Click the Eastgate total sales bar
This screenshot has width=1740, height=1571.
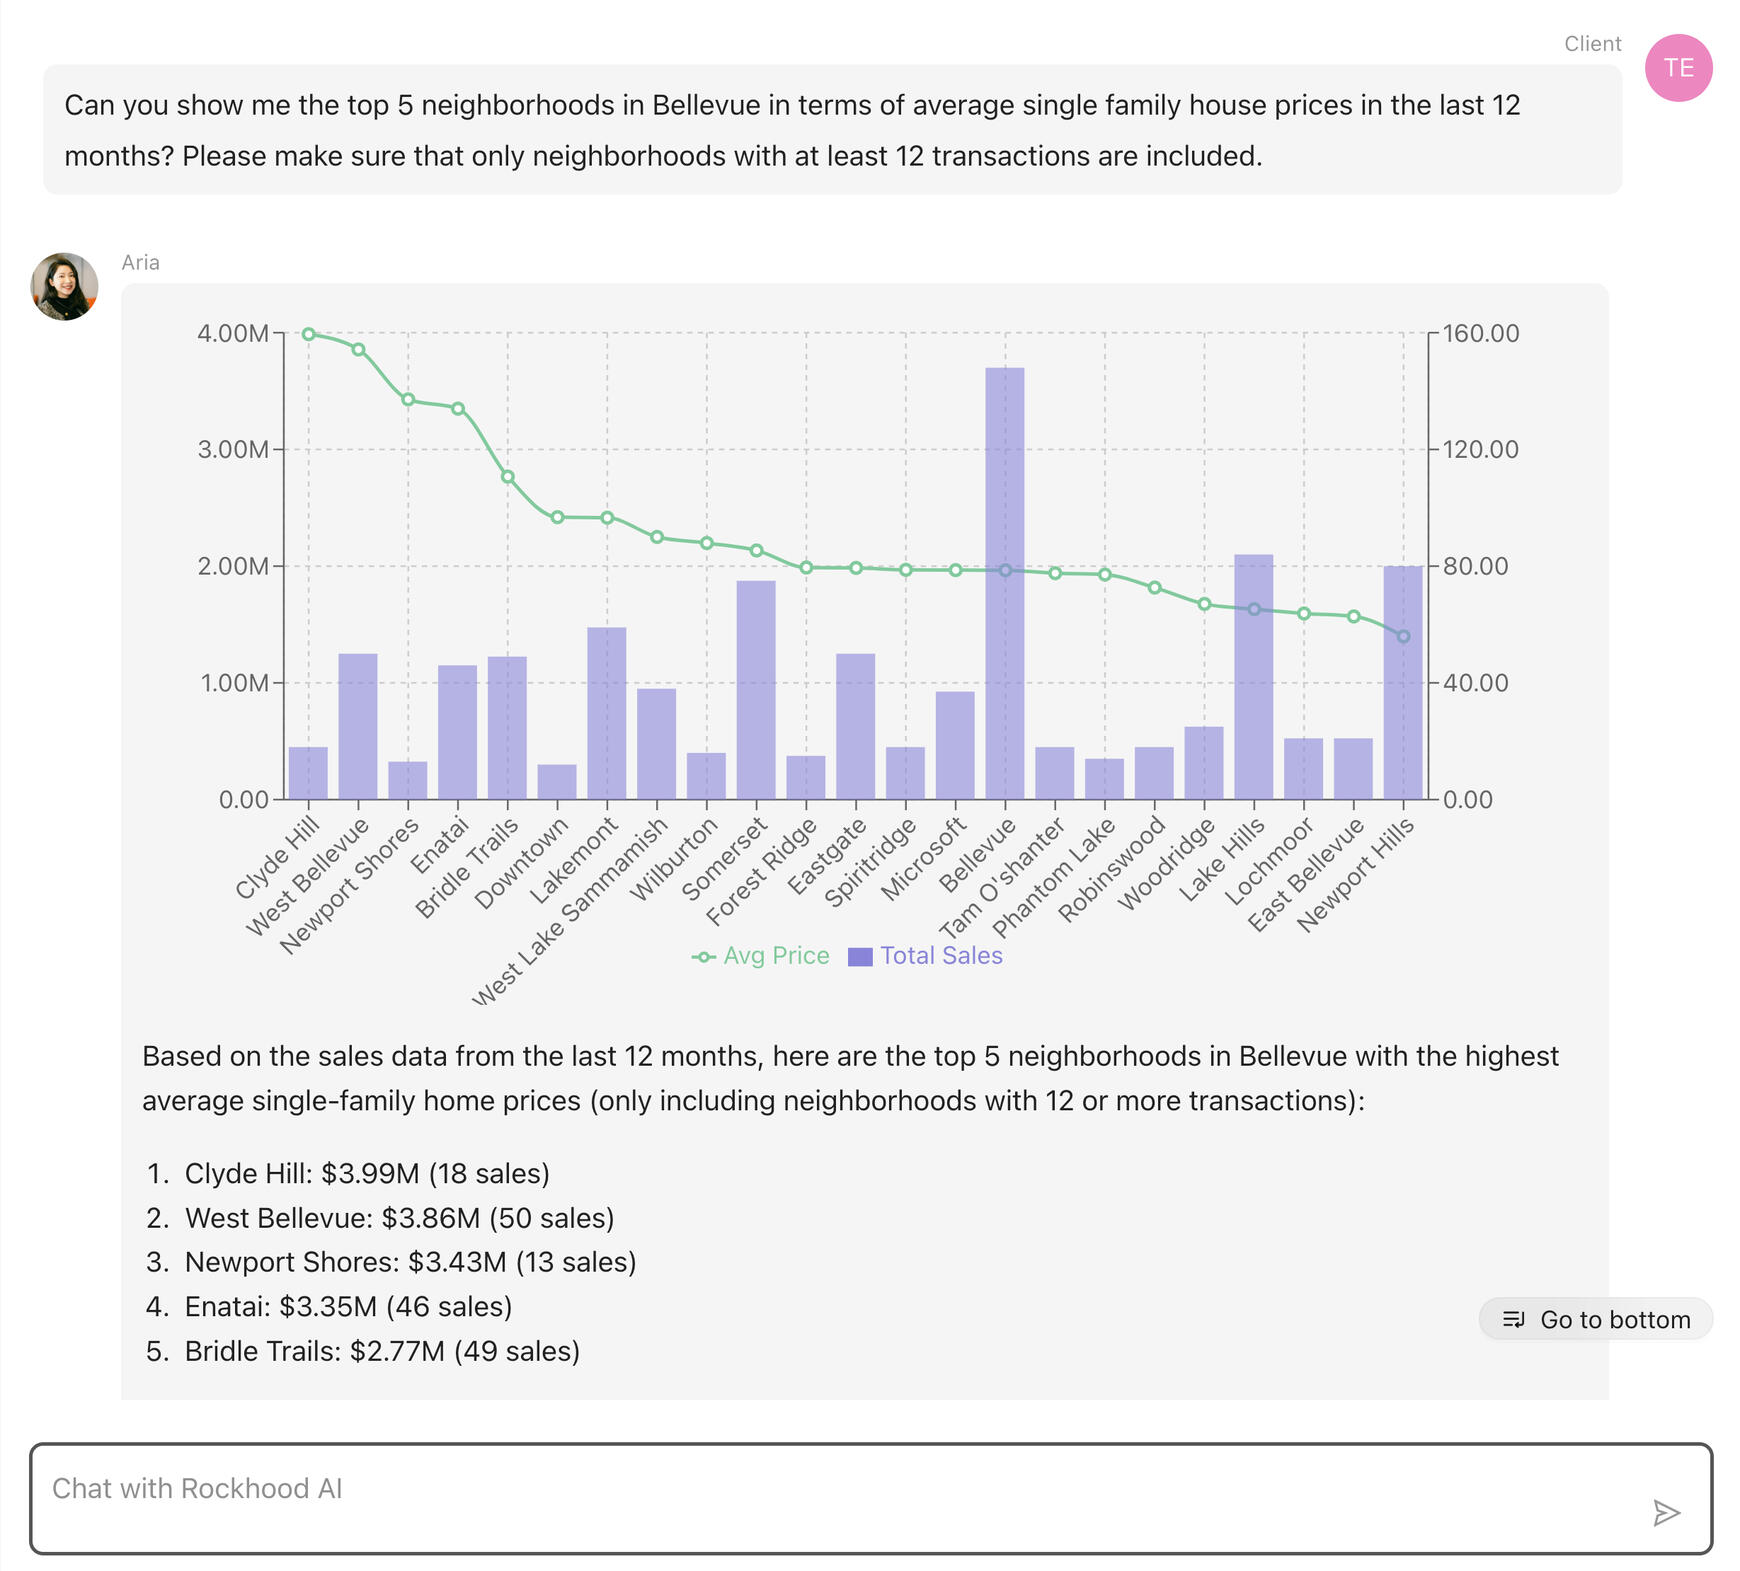click(855, 726)
